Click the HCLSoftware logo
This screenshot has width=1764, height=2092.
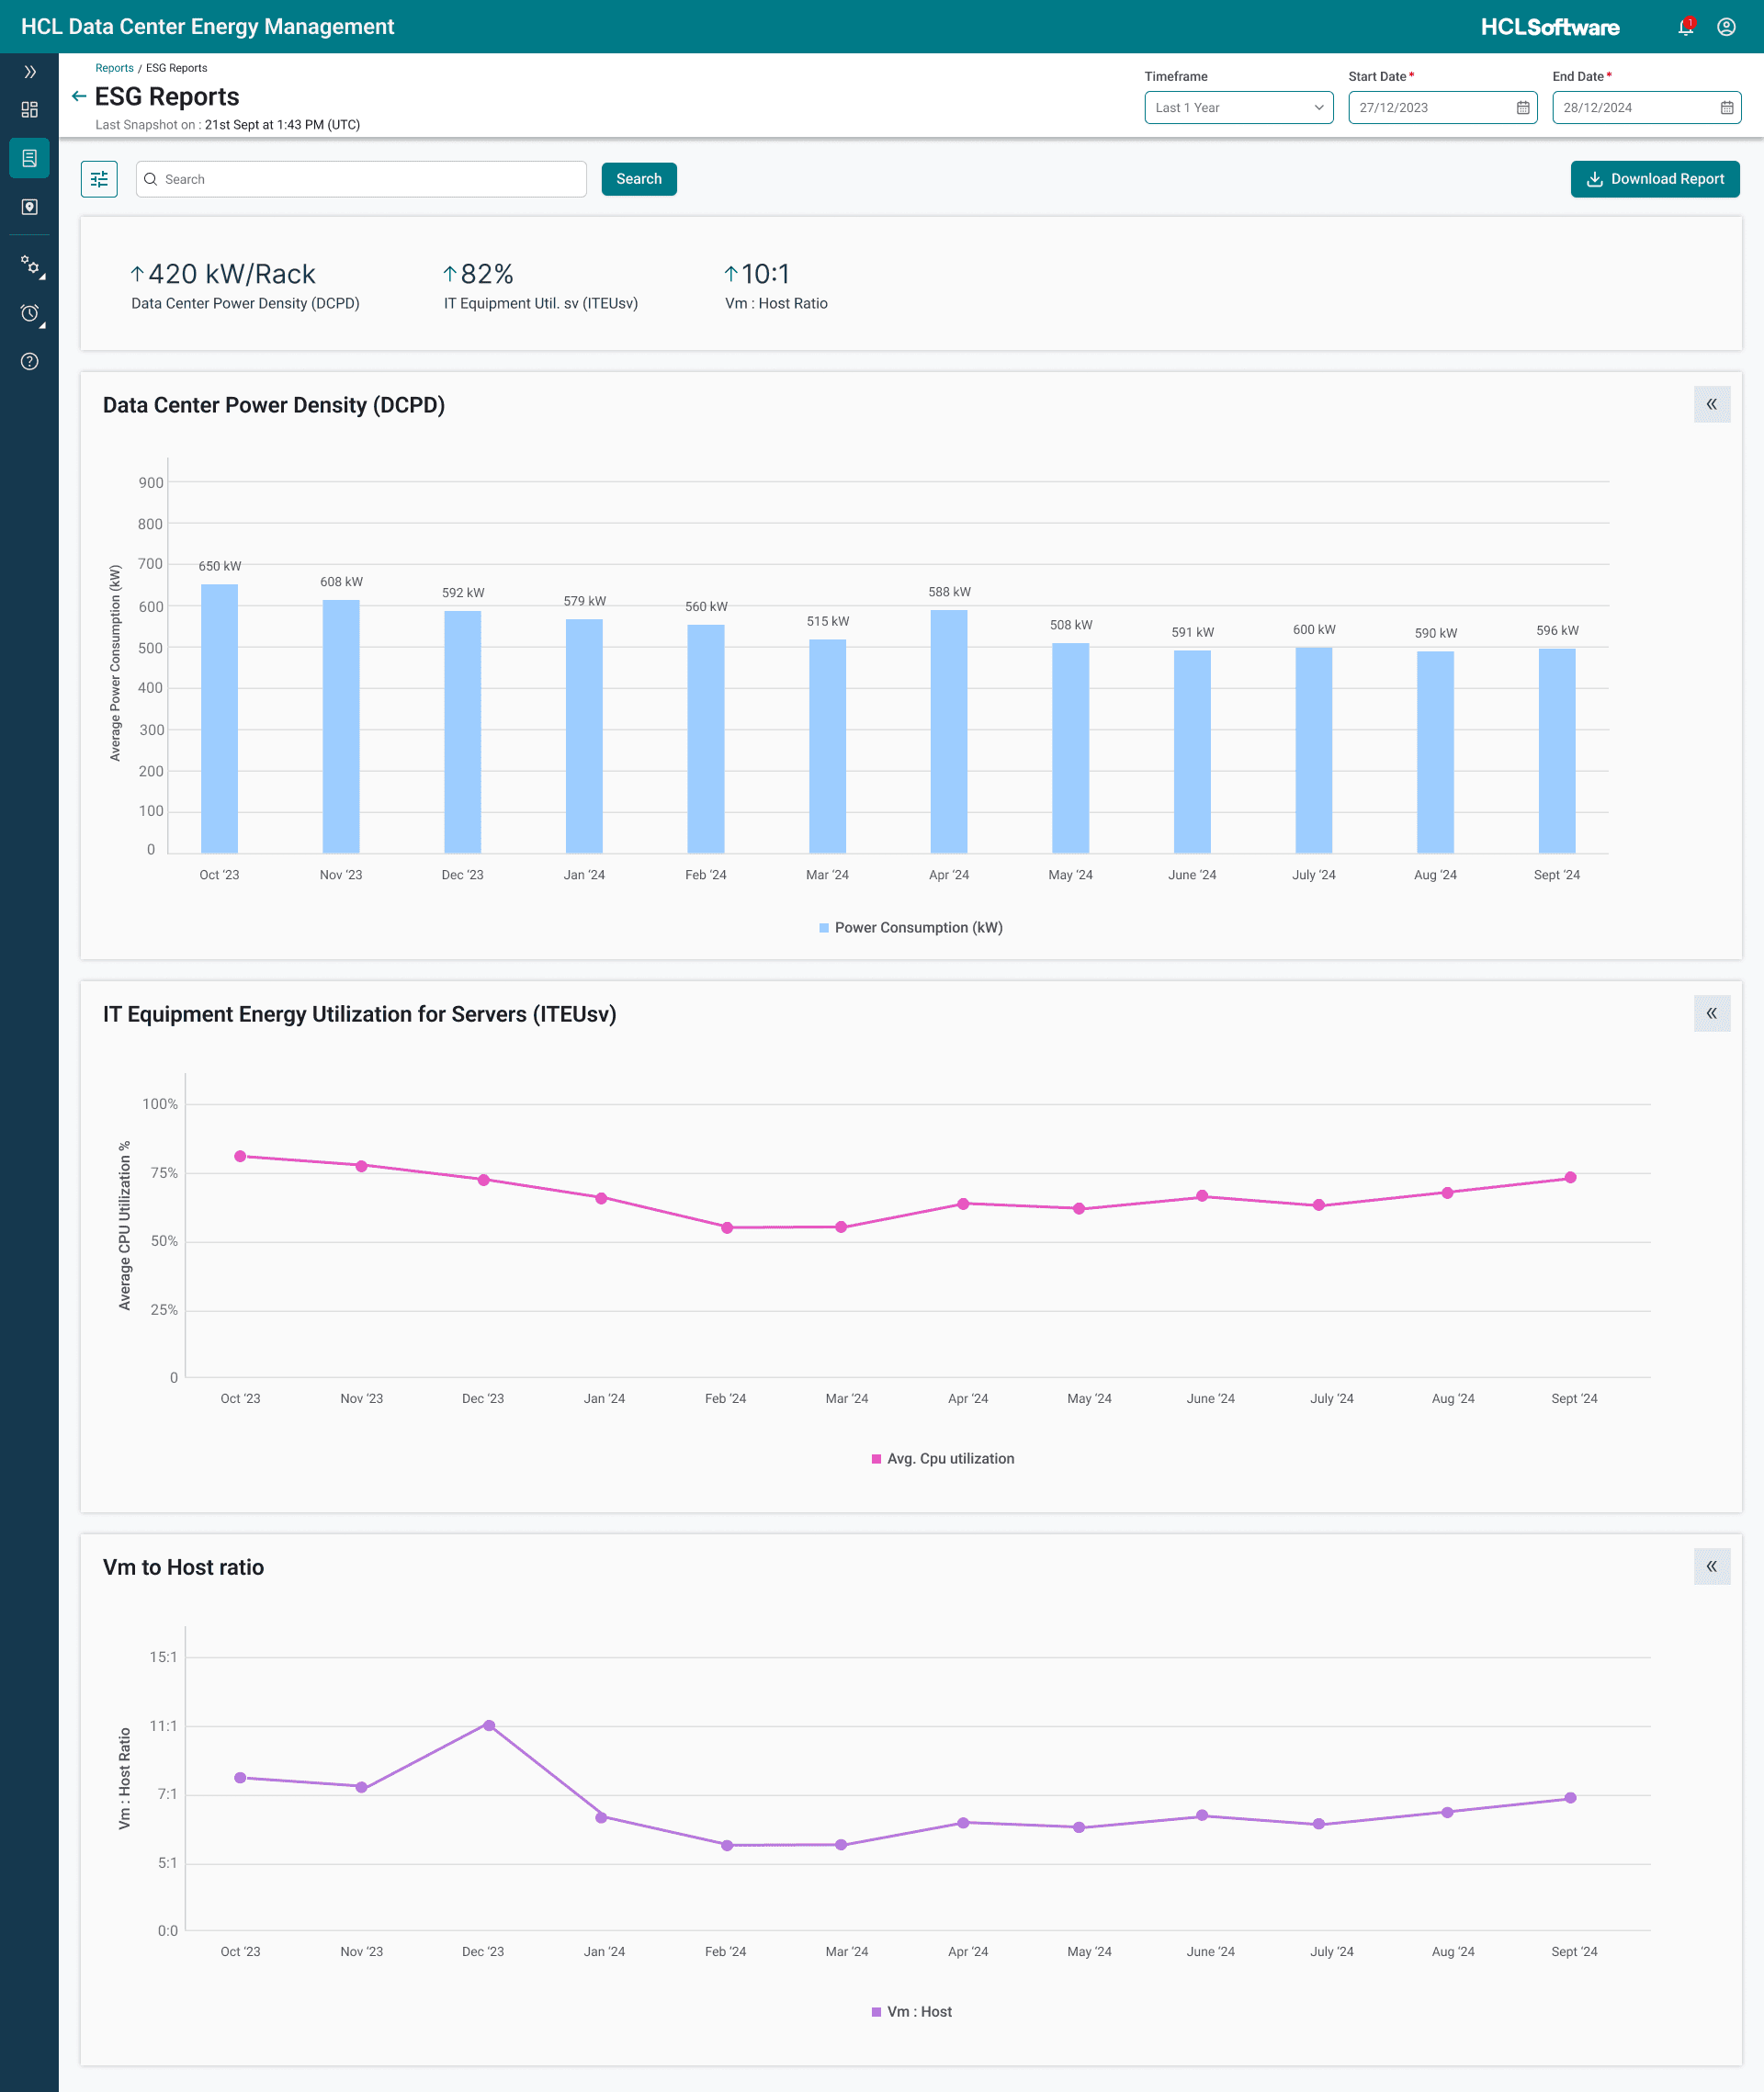click(x=1550, y=27)
